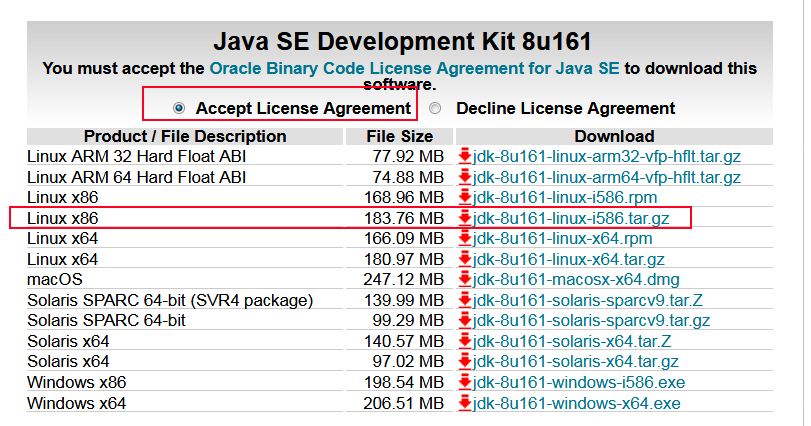Screen dimensions: 811x426
Task: Click download arrow icon beside jdk-8u161-linux-arm64-vfp-hflt.tar.gz
Action: [x=464, y=177]
